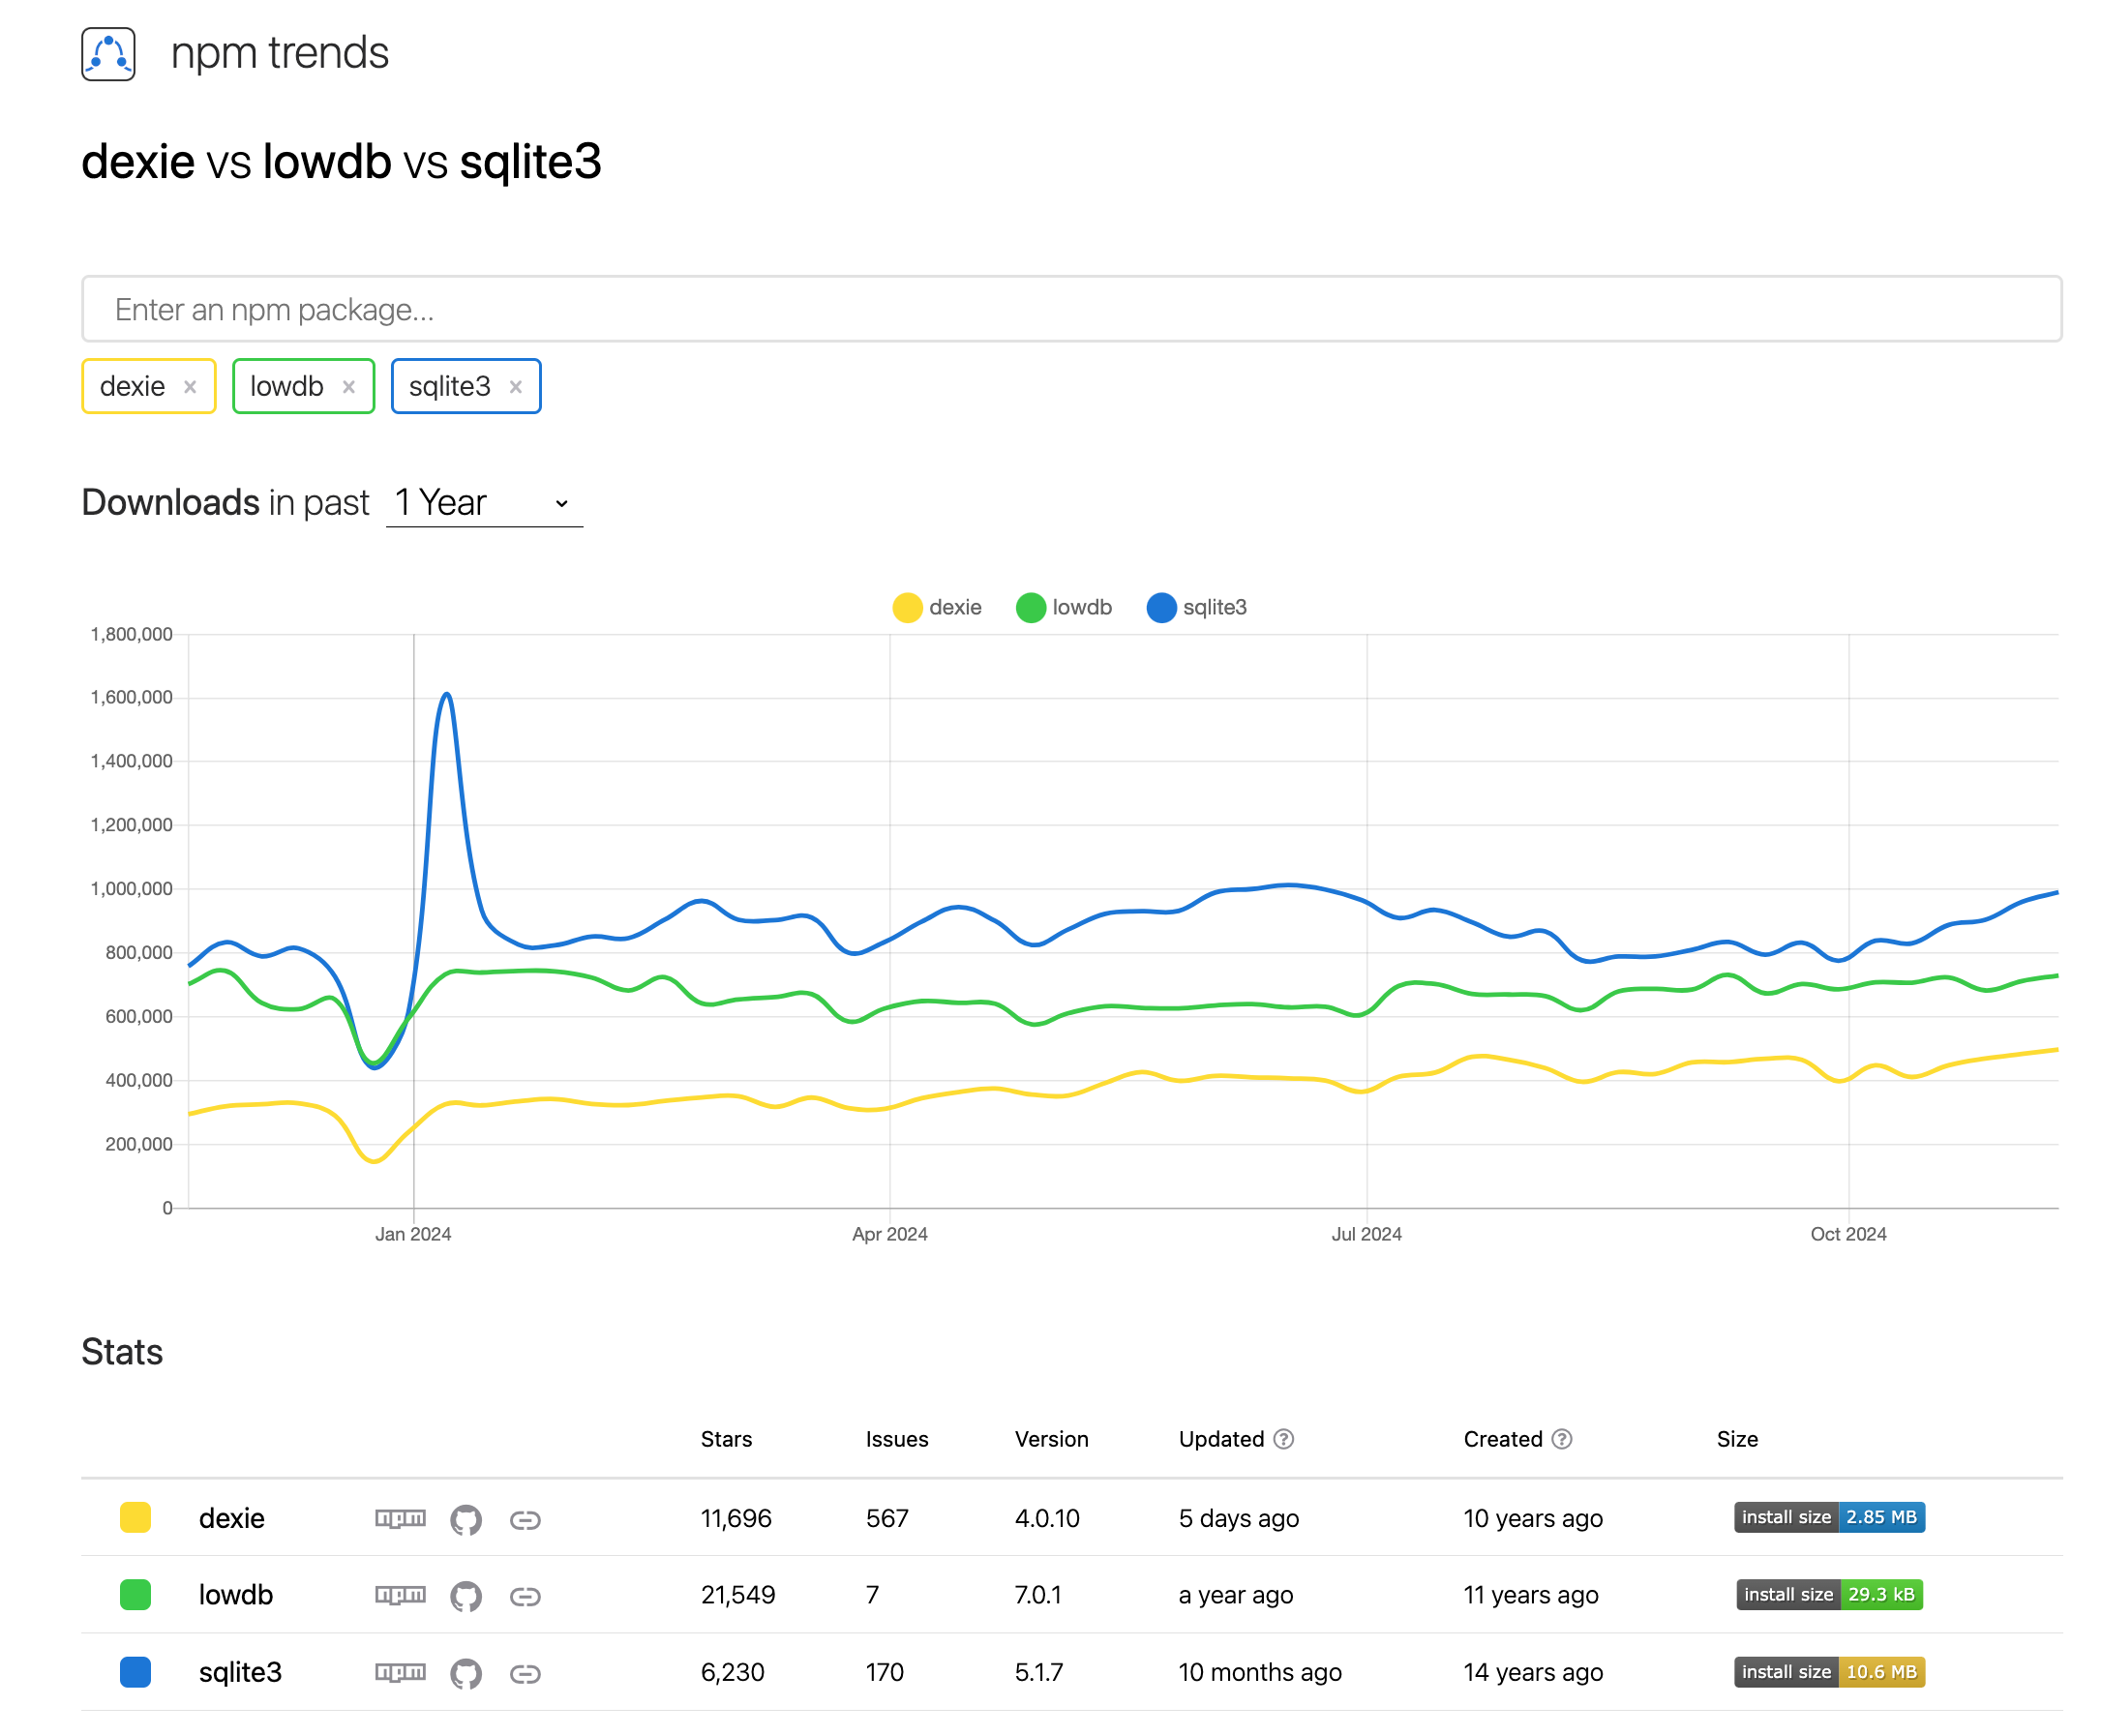Remove the lowdb package tag
Screen dimensions: 2102x1736
[x=349, y=386]
